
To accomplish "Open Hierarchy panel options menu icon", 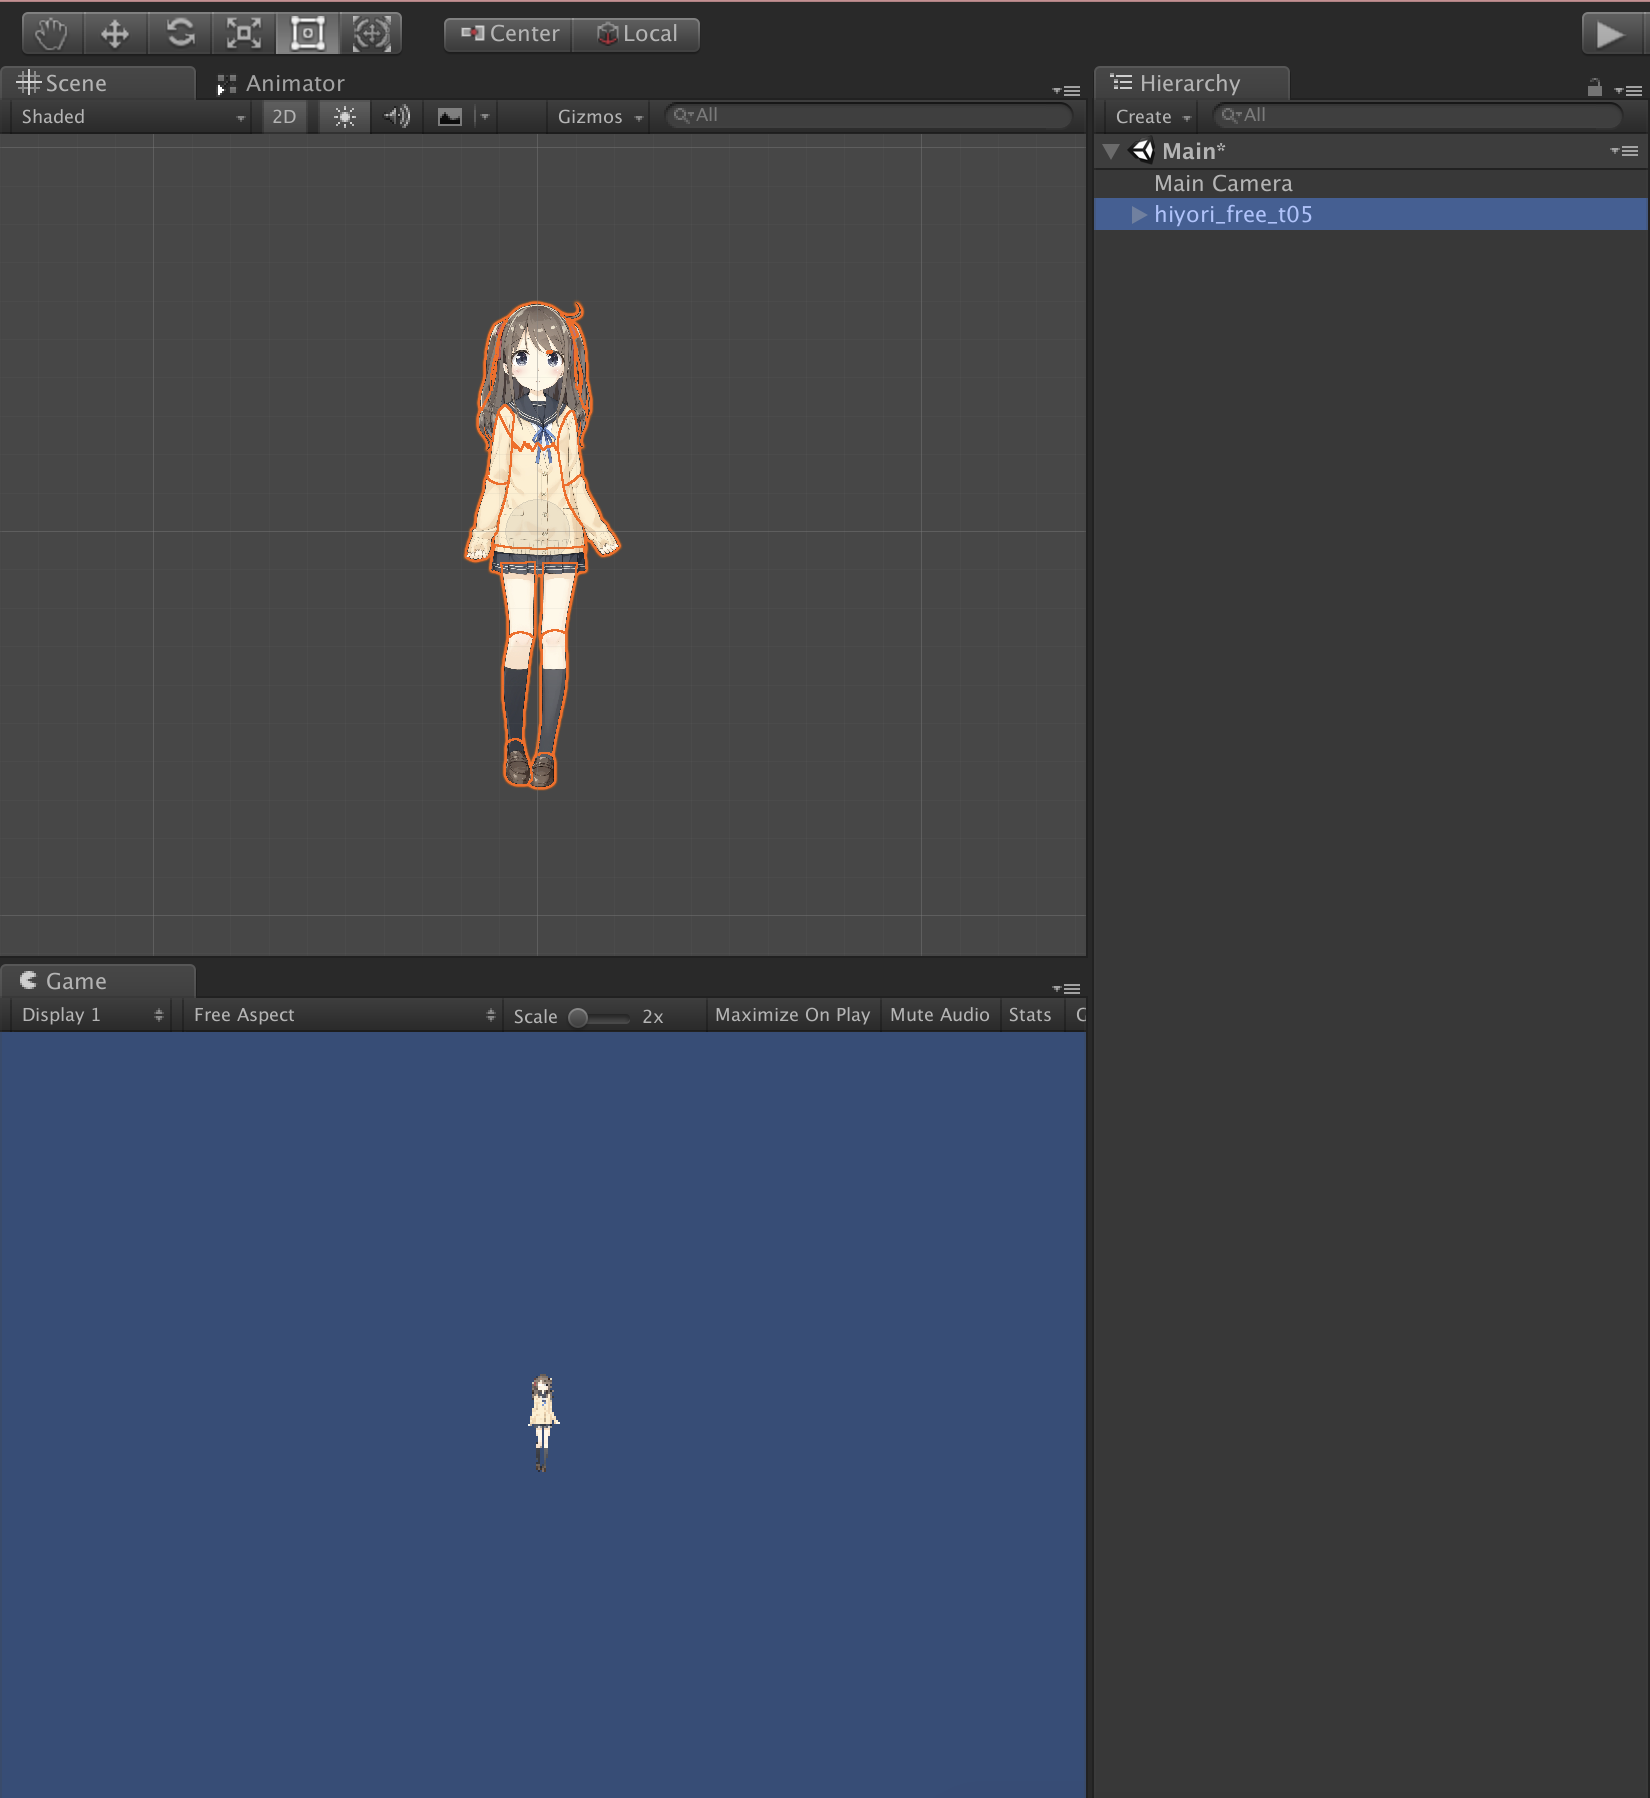I will (1628, 90).
